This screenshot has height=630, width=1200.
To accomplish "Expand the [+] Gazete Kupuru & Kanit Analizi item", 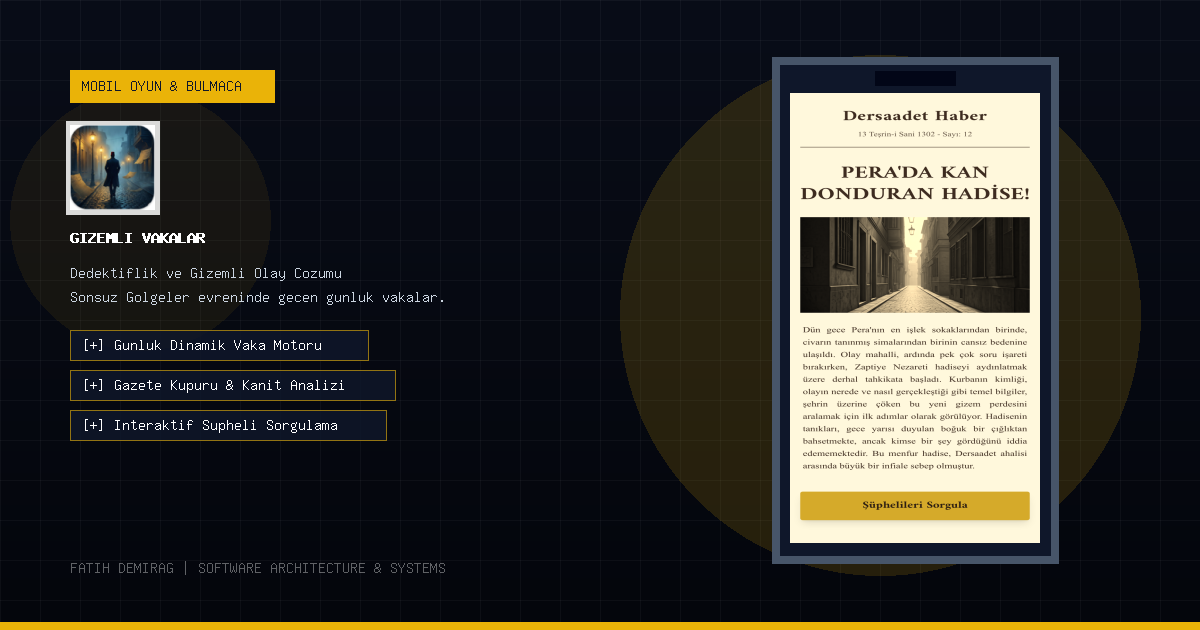I will coord(233,385).
